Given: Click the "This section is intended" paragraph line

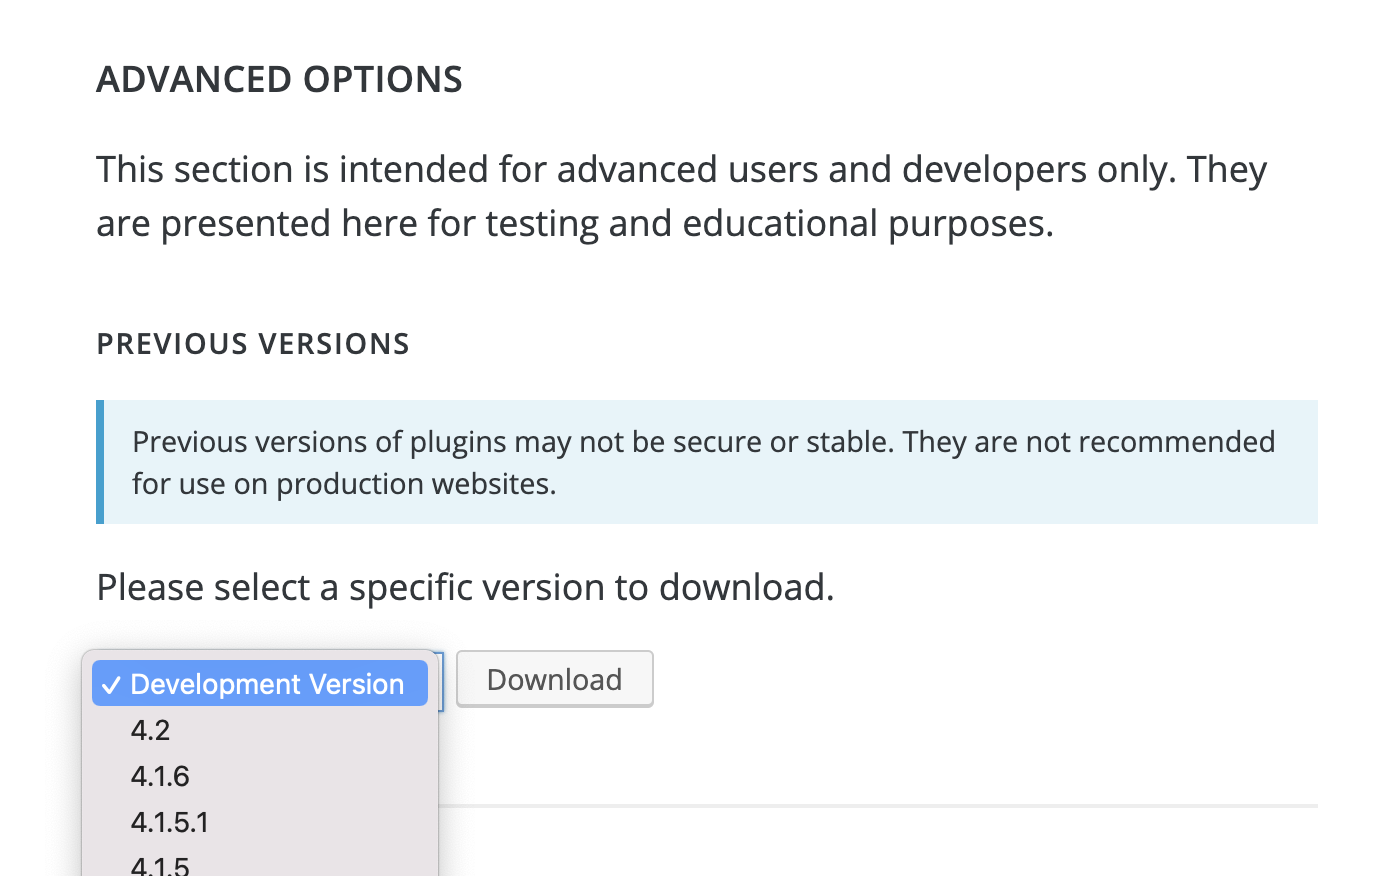Looking at the screenshot, I should pos(682,170).
